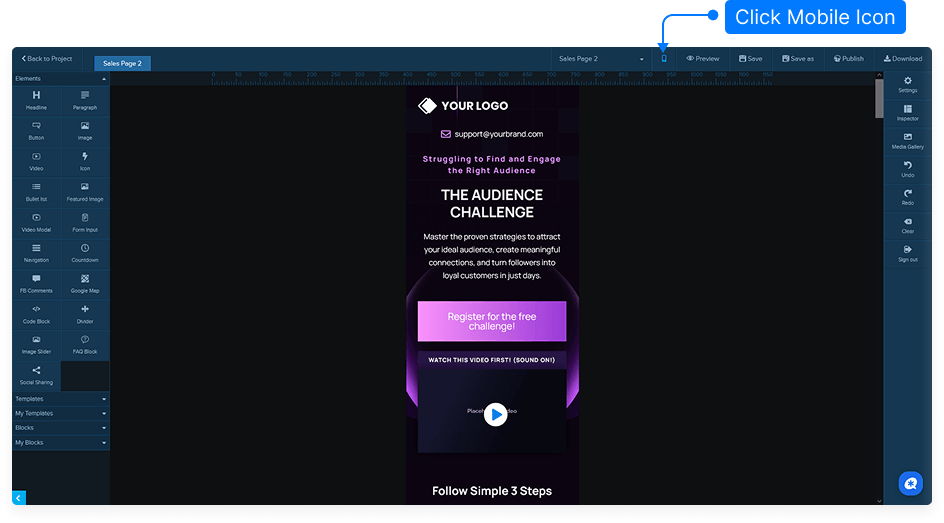Open the Inspector panel

point(907,112)
